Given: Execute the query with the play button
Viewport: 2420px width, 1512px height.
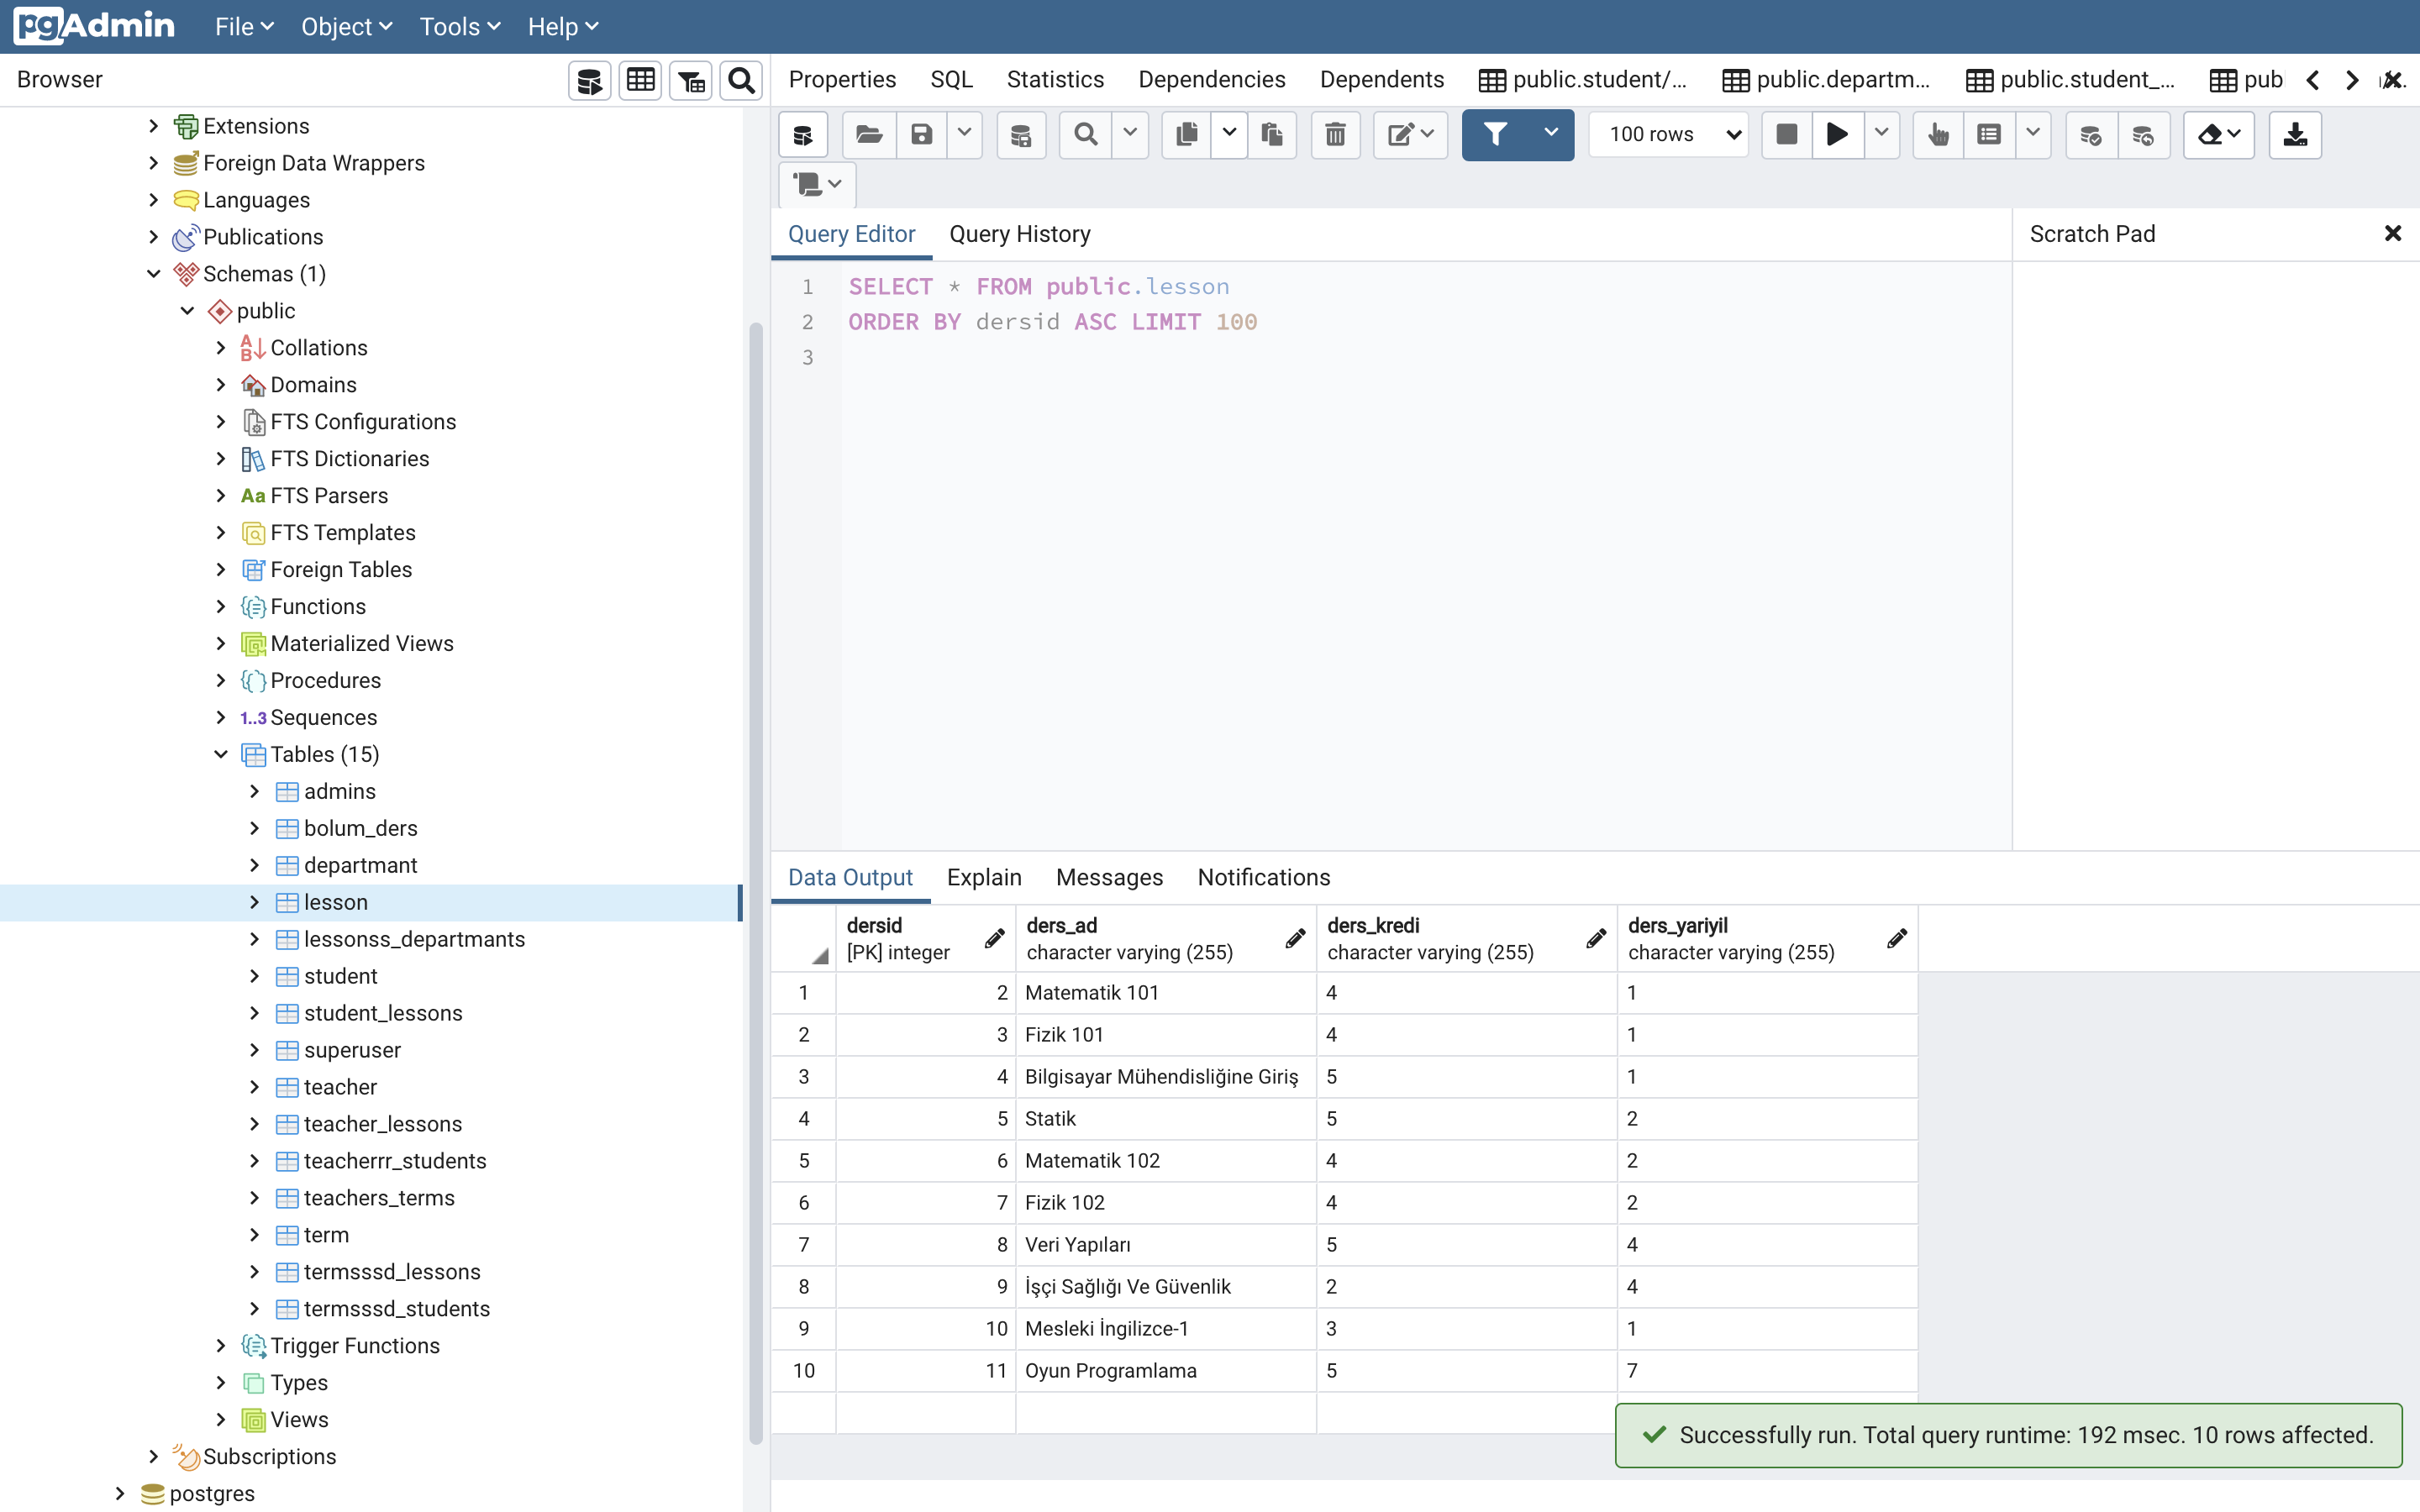Looking at the screenshot, I should coord(1837,134).
